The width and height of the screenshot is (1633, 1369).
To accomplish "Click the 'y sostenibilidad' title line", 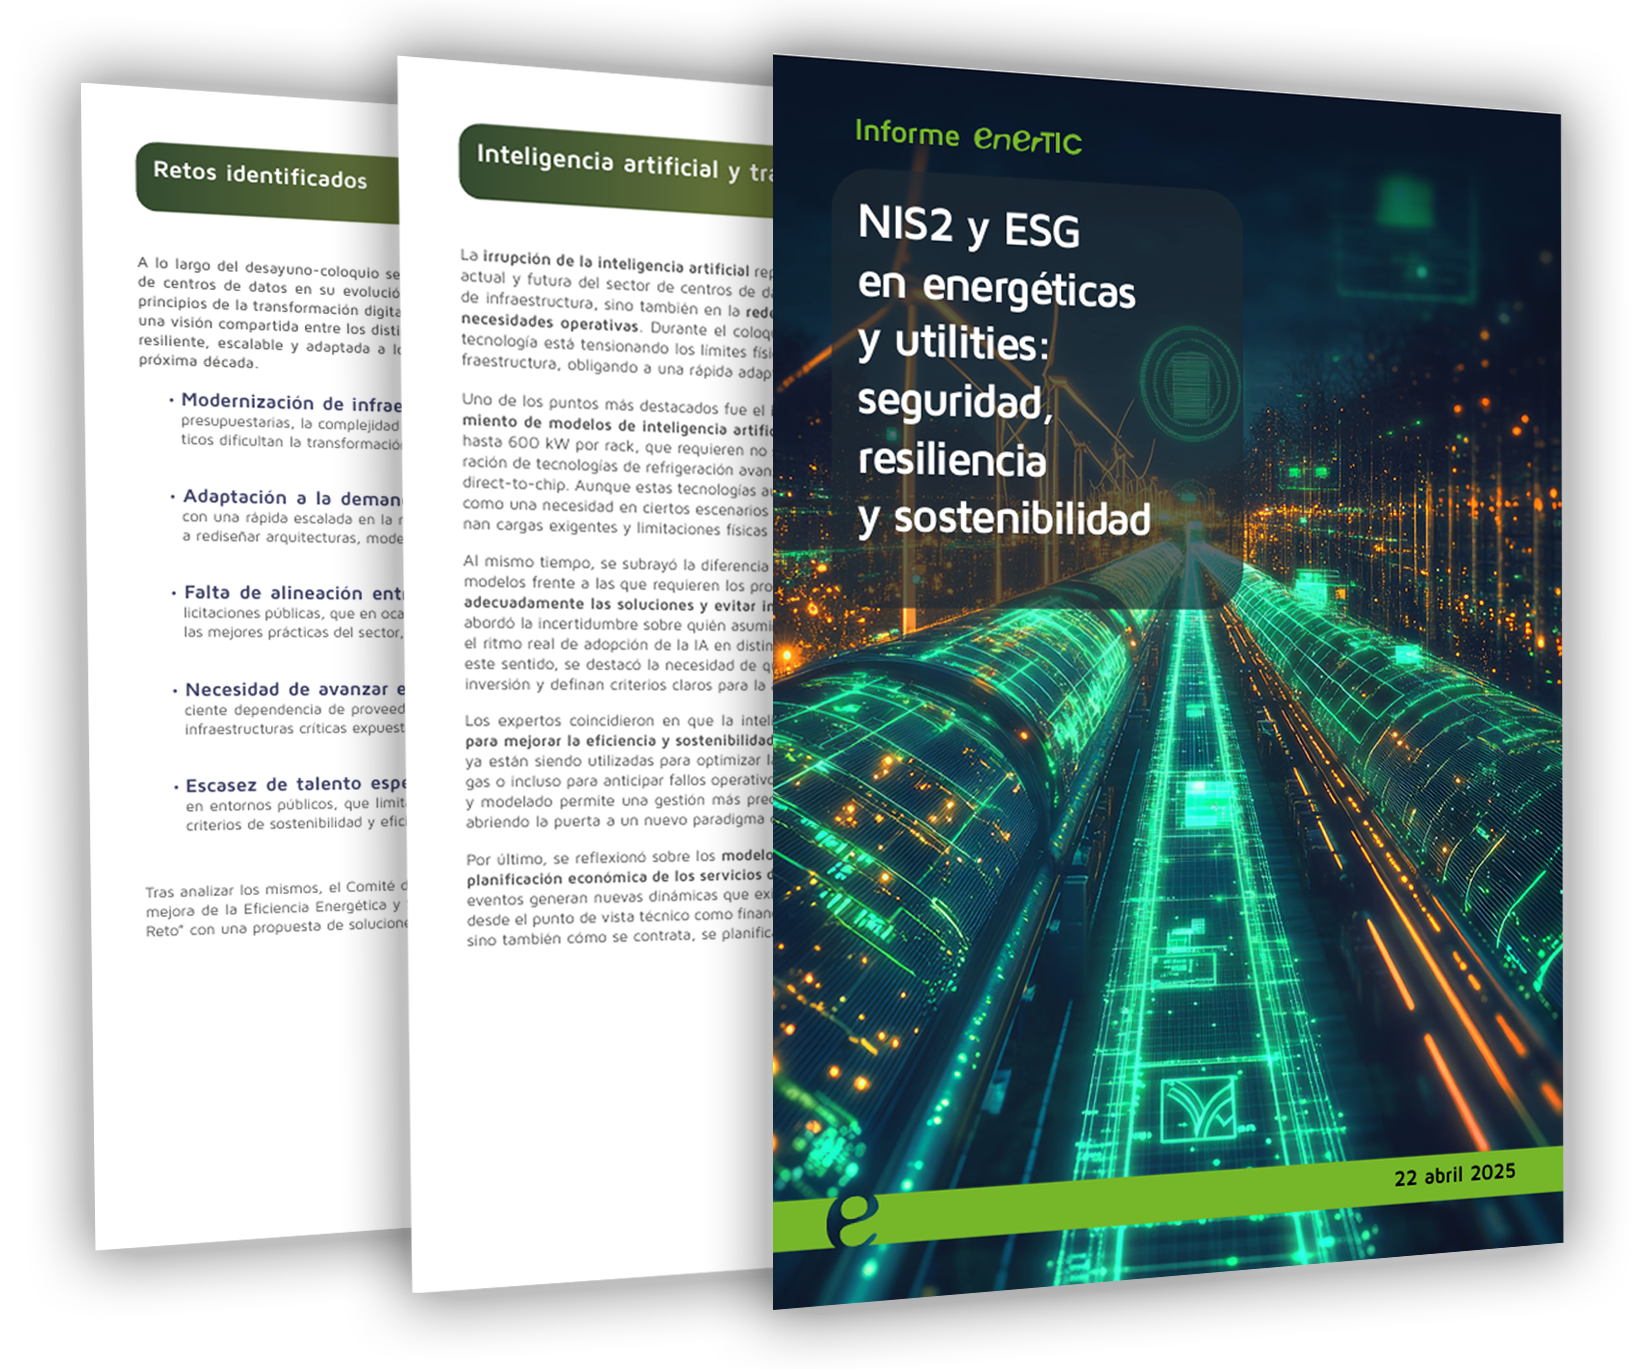I will click(1004, 518).
